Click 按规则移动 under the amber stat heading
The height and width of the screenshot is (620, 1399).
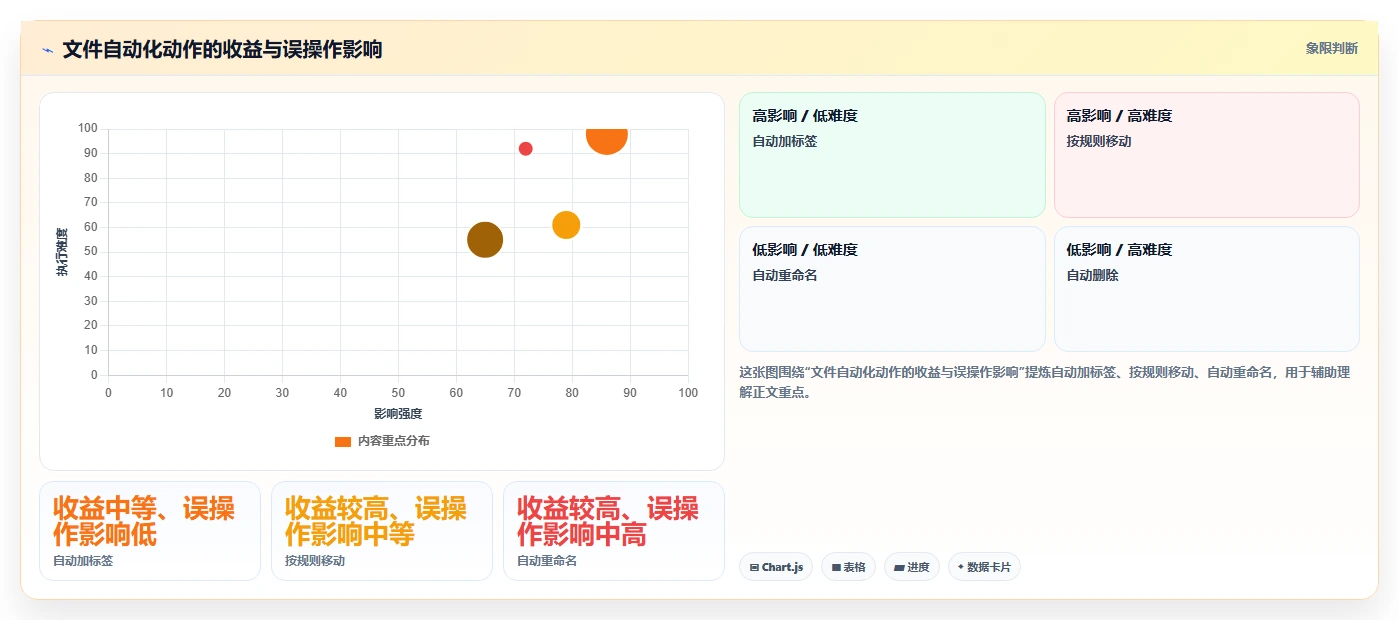coord(315,561)
